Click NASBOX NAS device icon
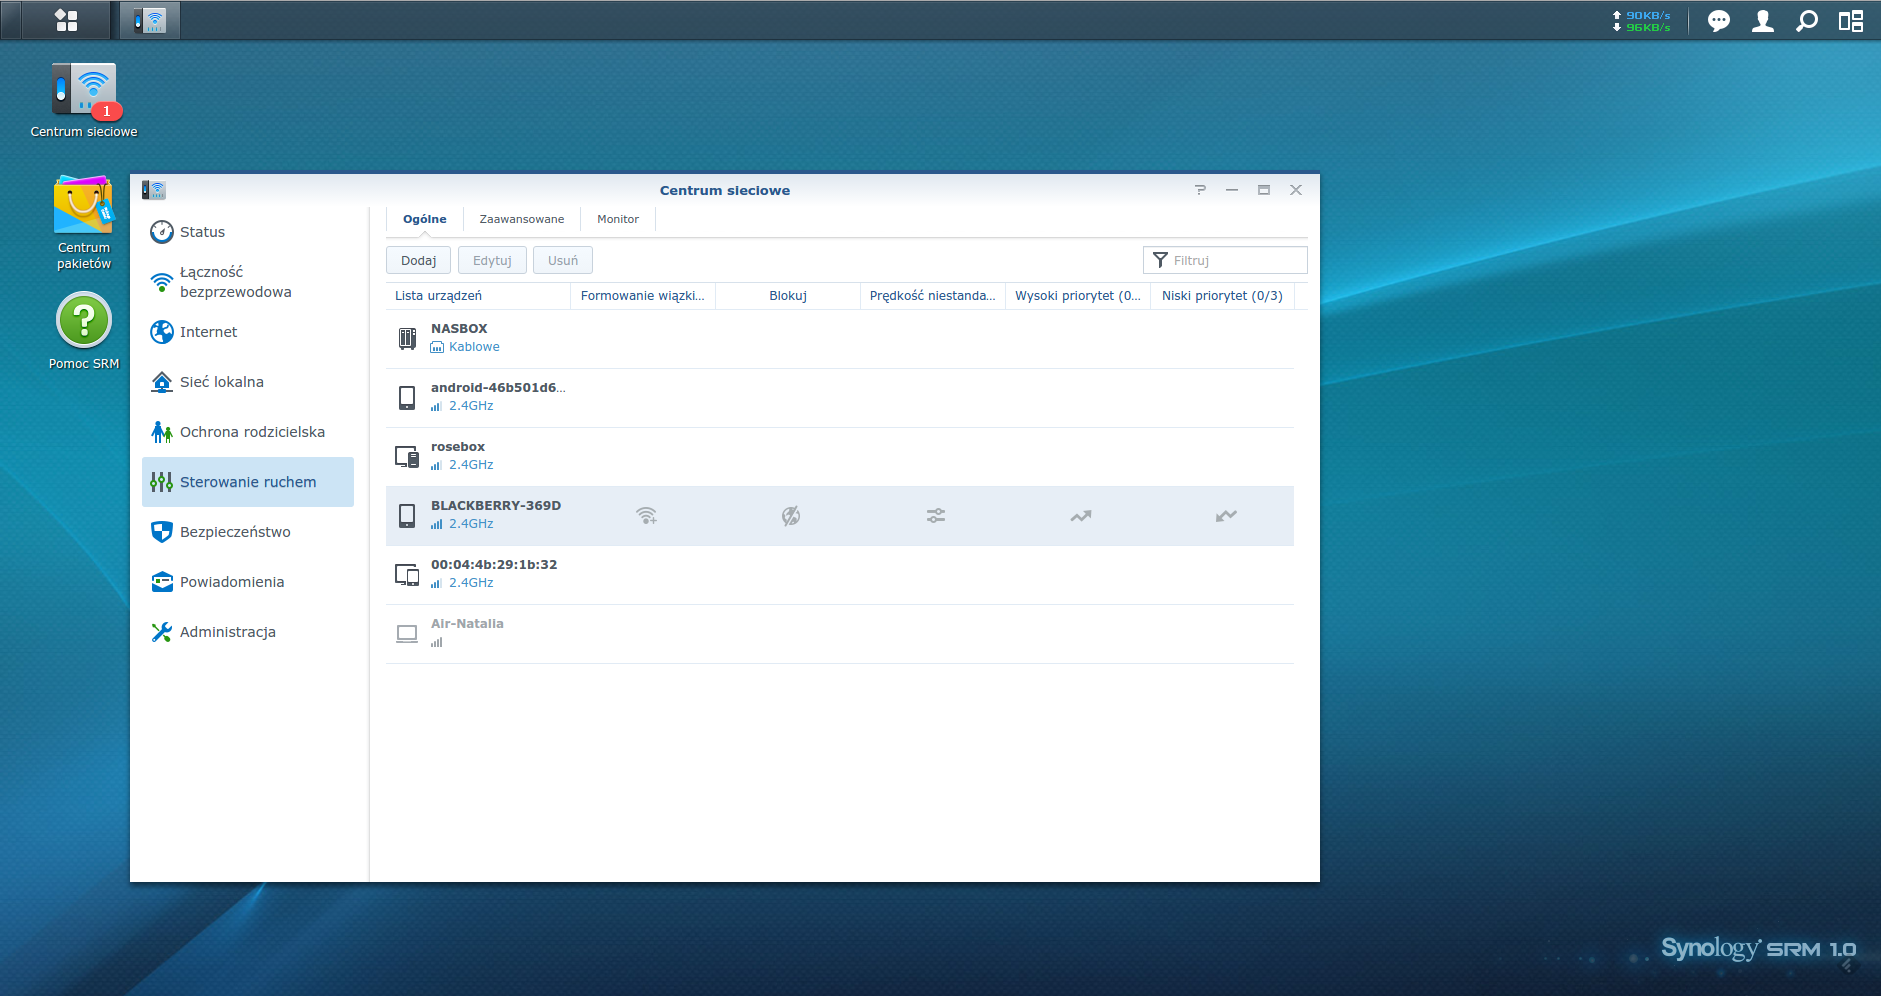Image resolution: width=1881 pixels, height=996 pixels. click(407, 339)
